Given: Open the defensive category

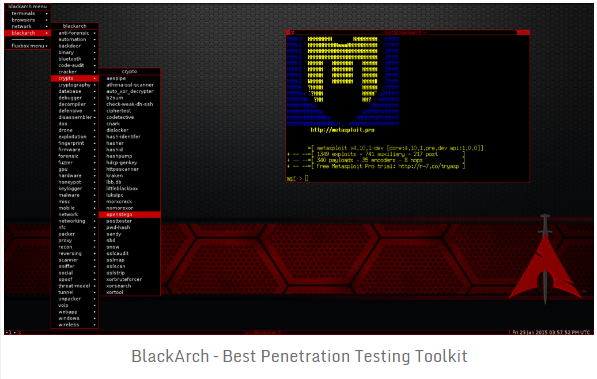Looking at the screenshot, I should [75, 111].
